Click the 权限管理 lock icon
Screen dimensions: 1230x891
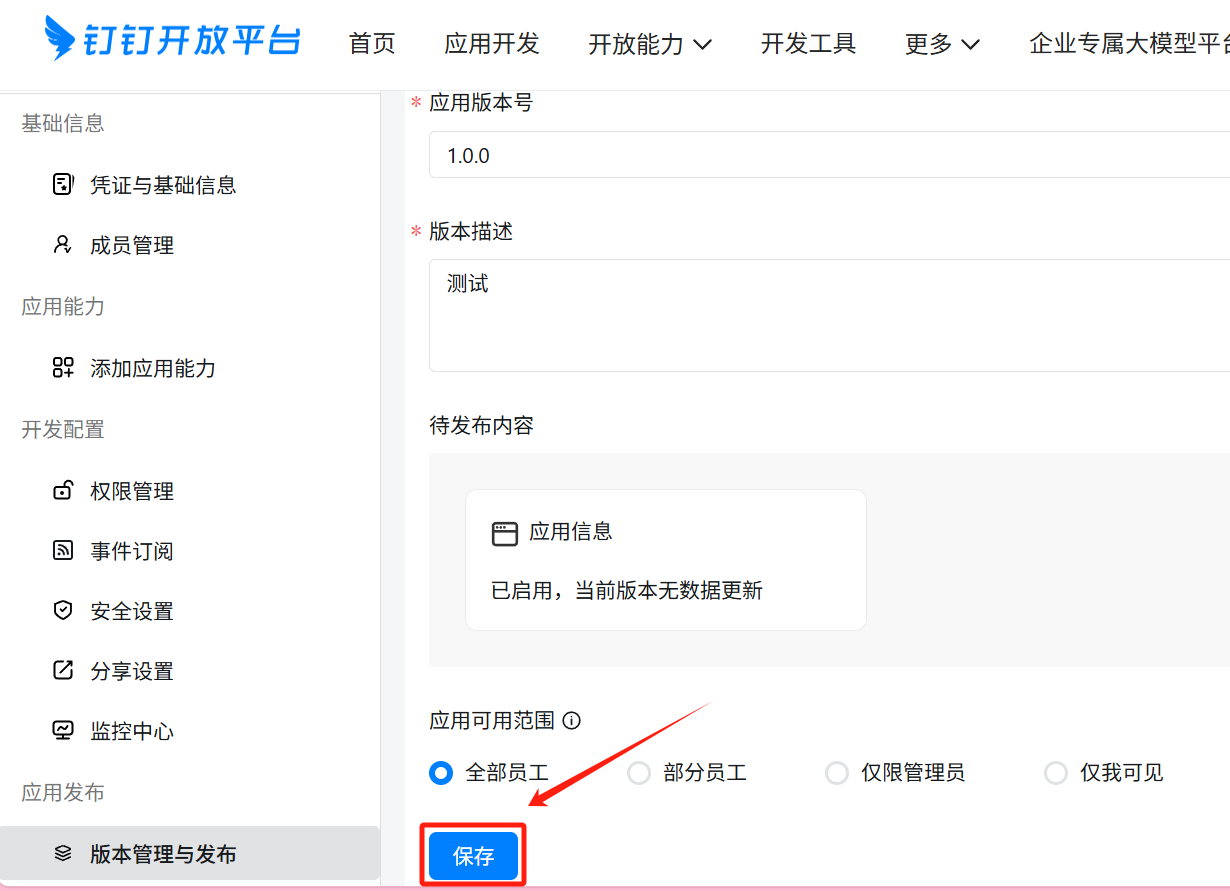click(x=63, y=491)
